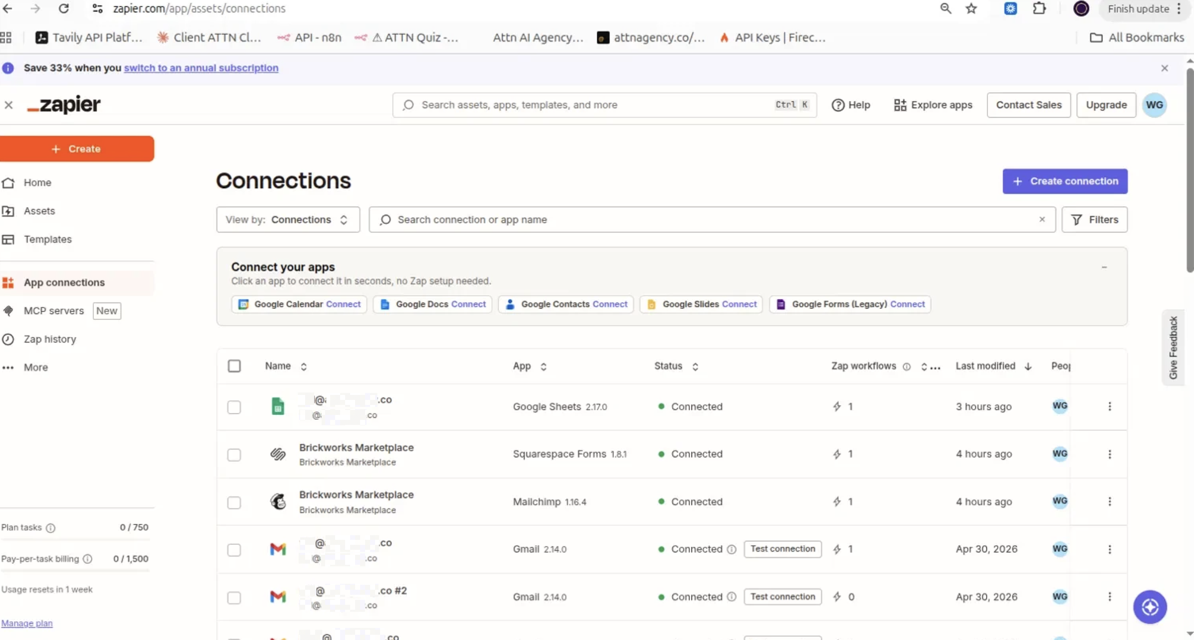Viewport: 1194px width, 640px height.
Task: Click the switch to an annual subscription link
Action: (x=201, y=68)
